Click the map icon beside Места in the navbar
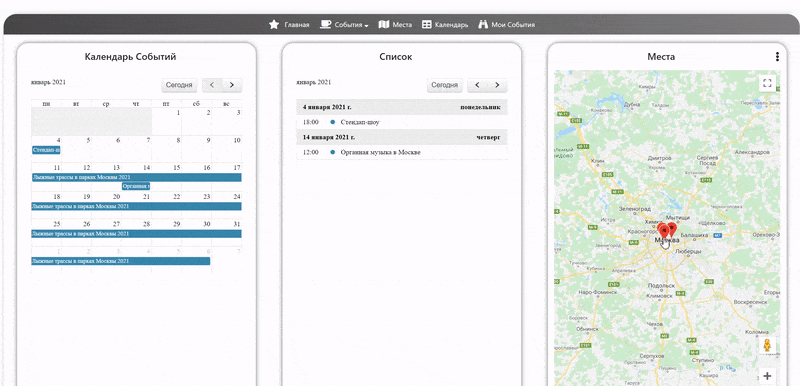 pyautogui.click(x=384, y=24)
